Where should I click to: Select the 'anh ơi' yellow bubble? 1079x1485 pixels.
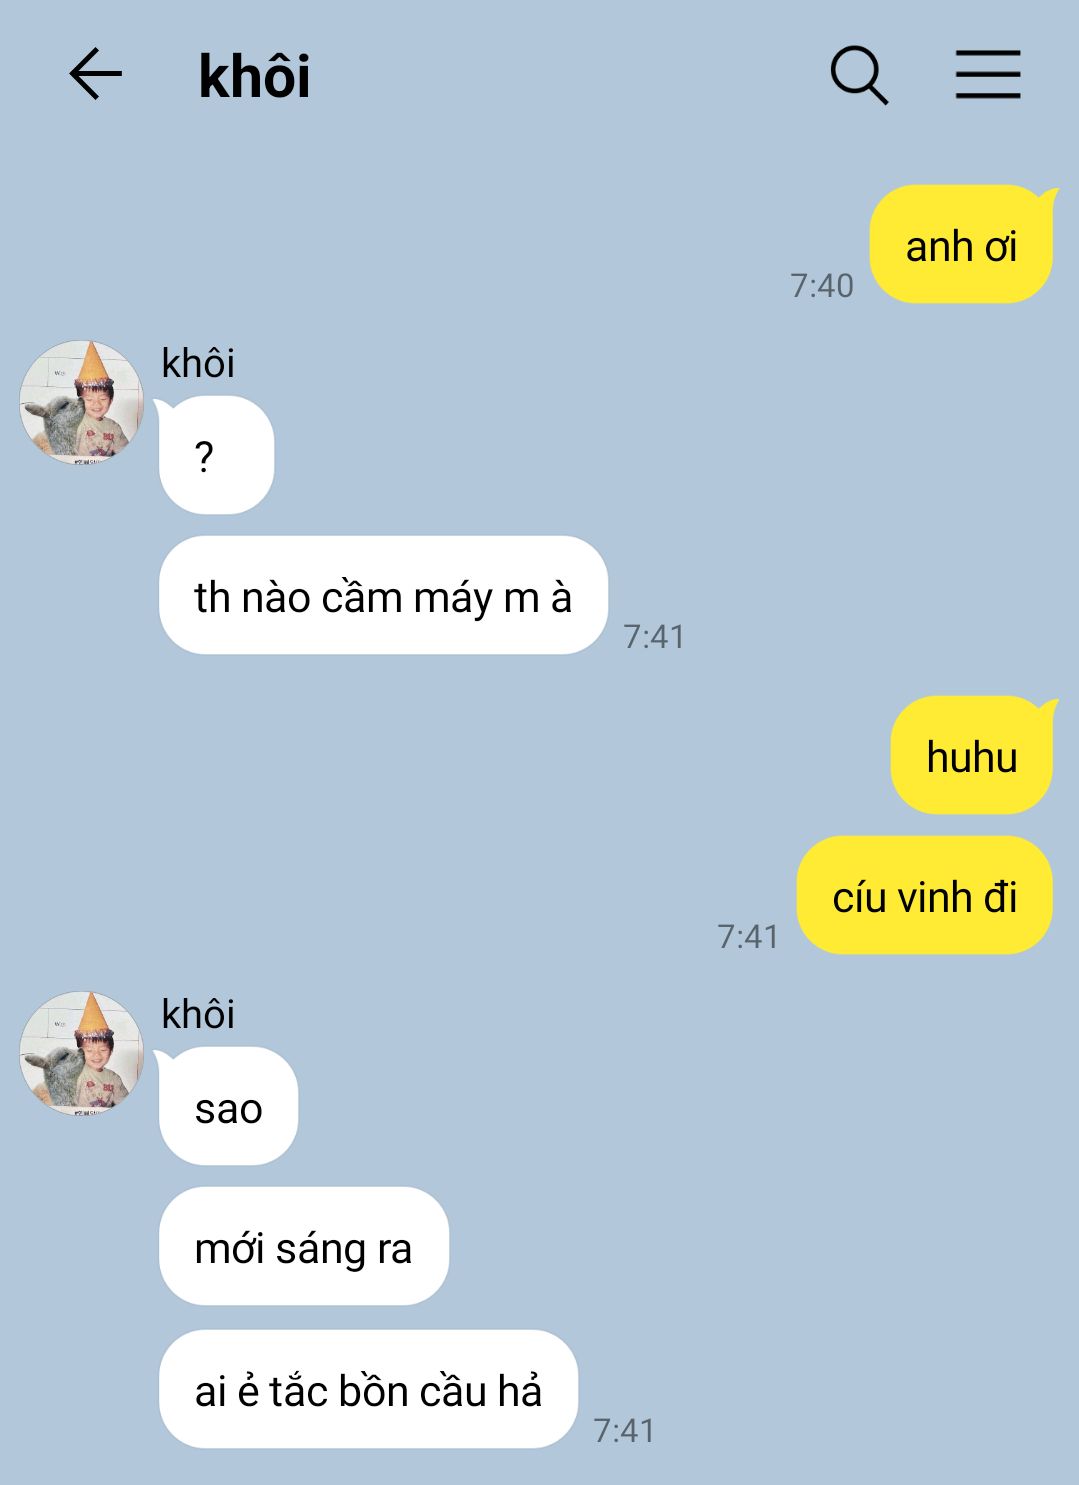(x=961, y=245)
